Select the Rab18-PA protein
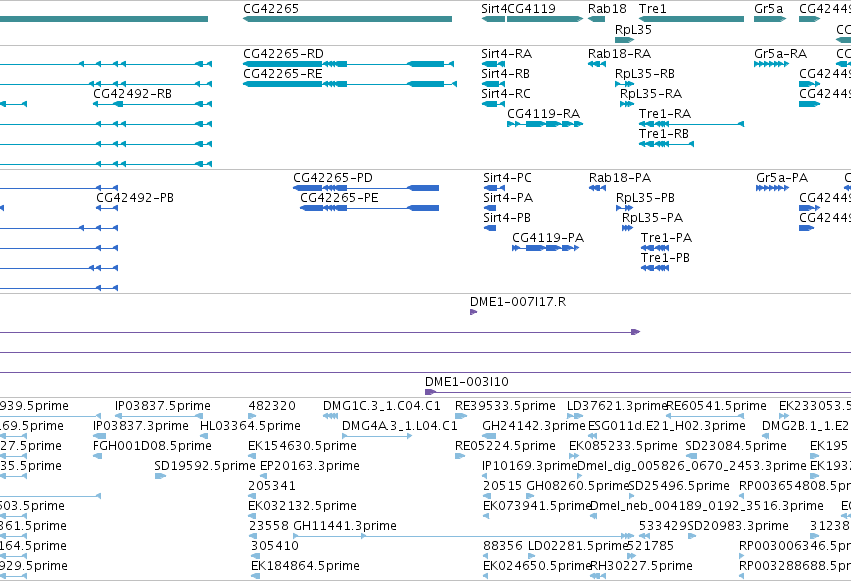 [598, 188]
